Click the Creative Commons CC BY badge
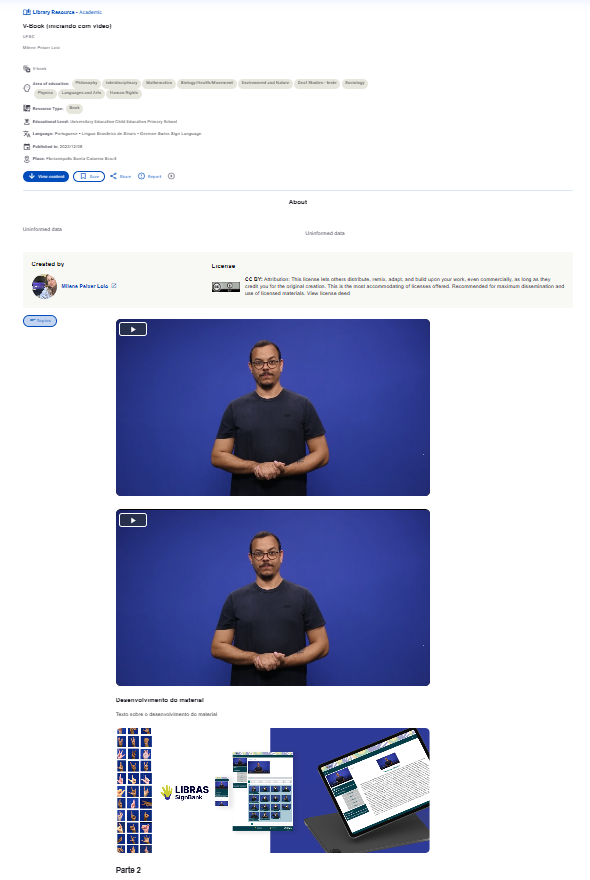Image resolution: width=590 pixels, height=880 pixels. coord(226,287)
